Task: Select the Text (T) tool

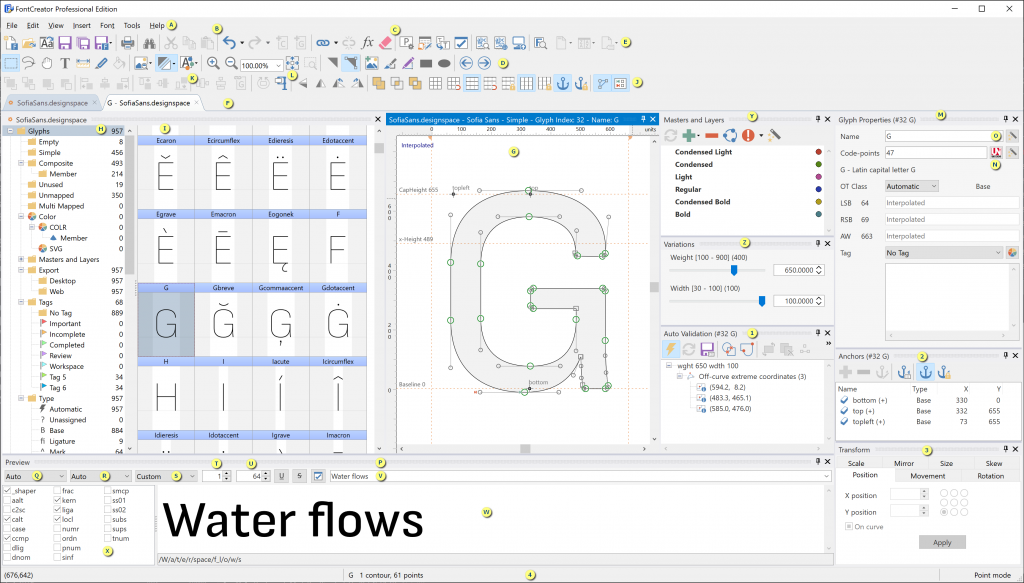Action: pos(65,63)
